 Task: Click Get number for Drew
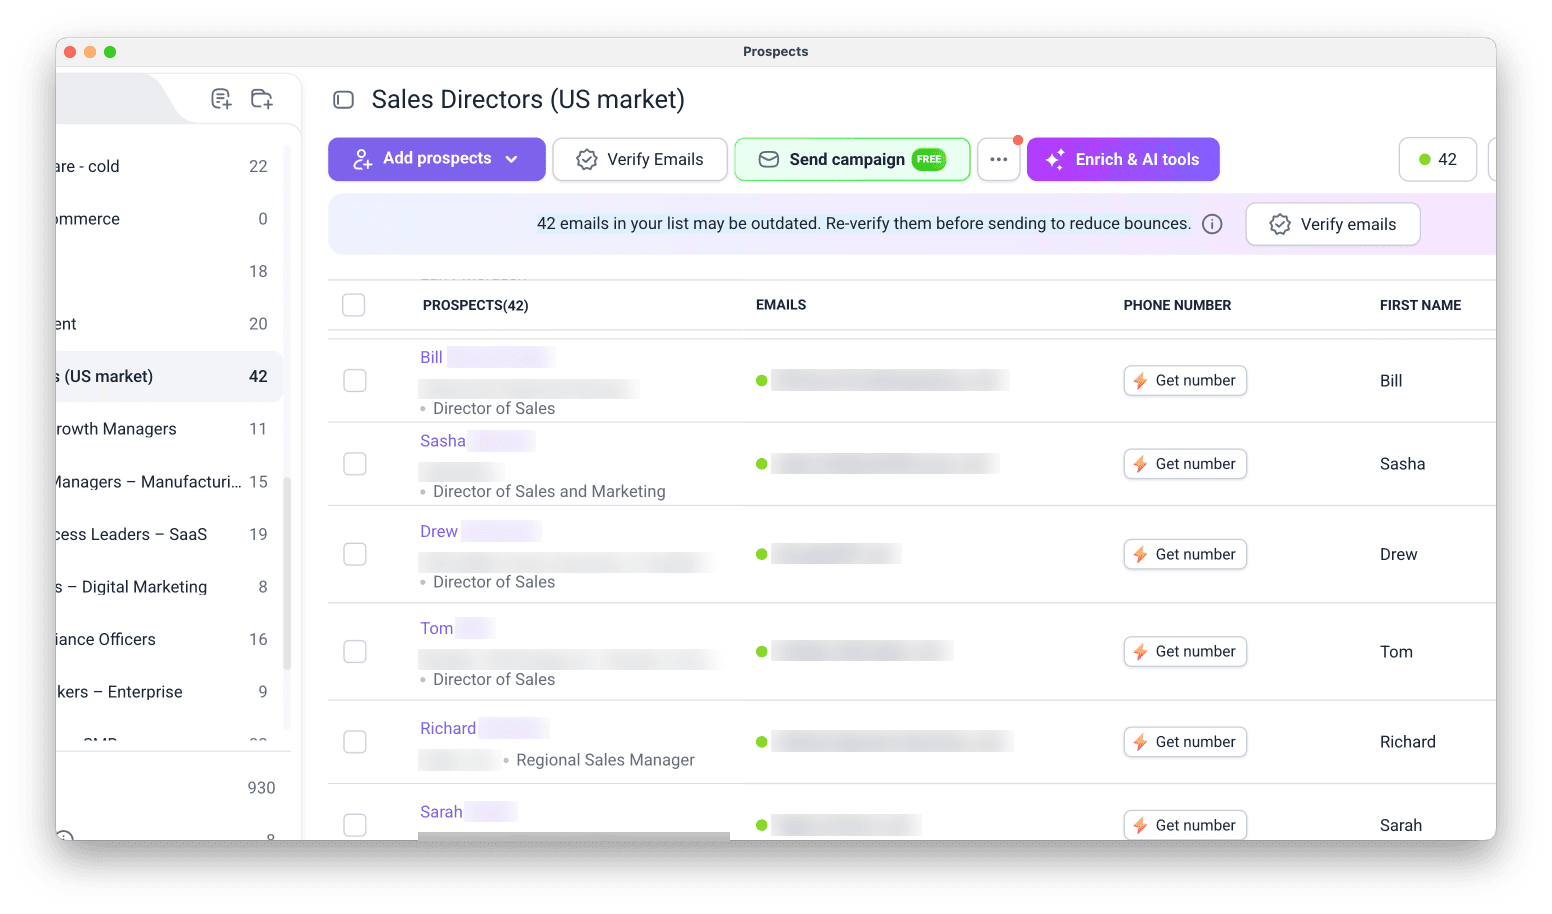[1185, 554]
